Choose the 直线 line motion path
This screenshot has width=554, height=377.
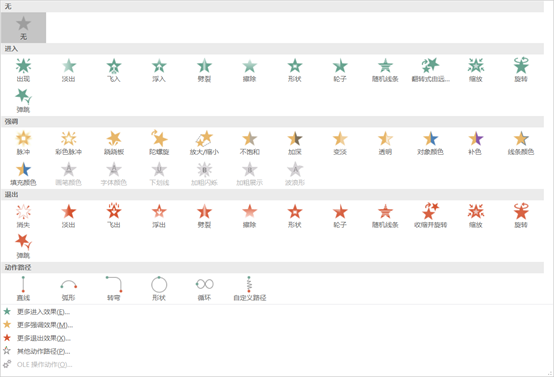tap(23, 289)
